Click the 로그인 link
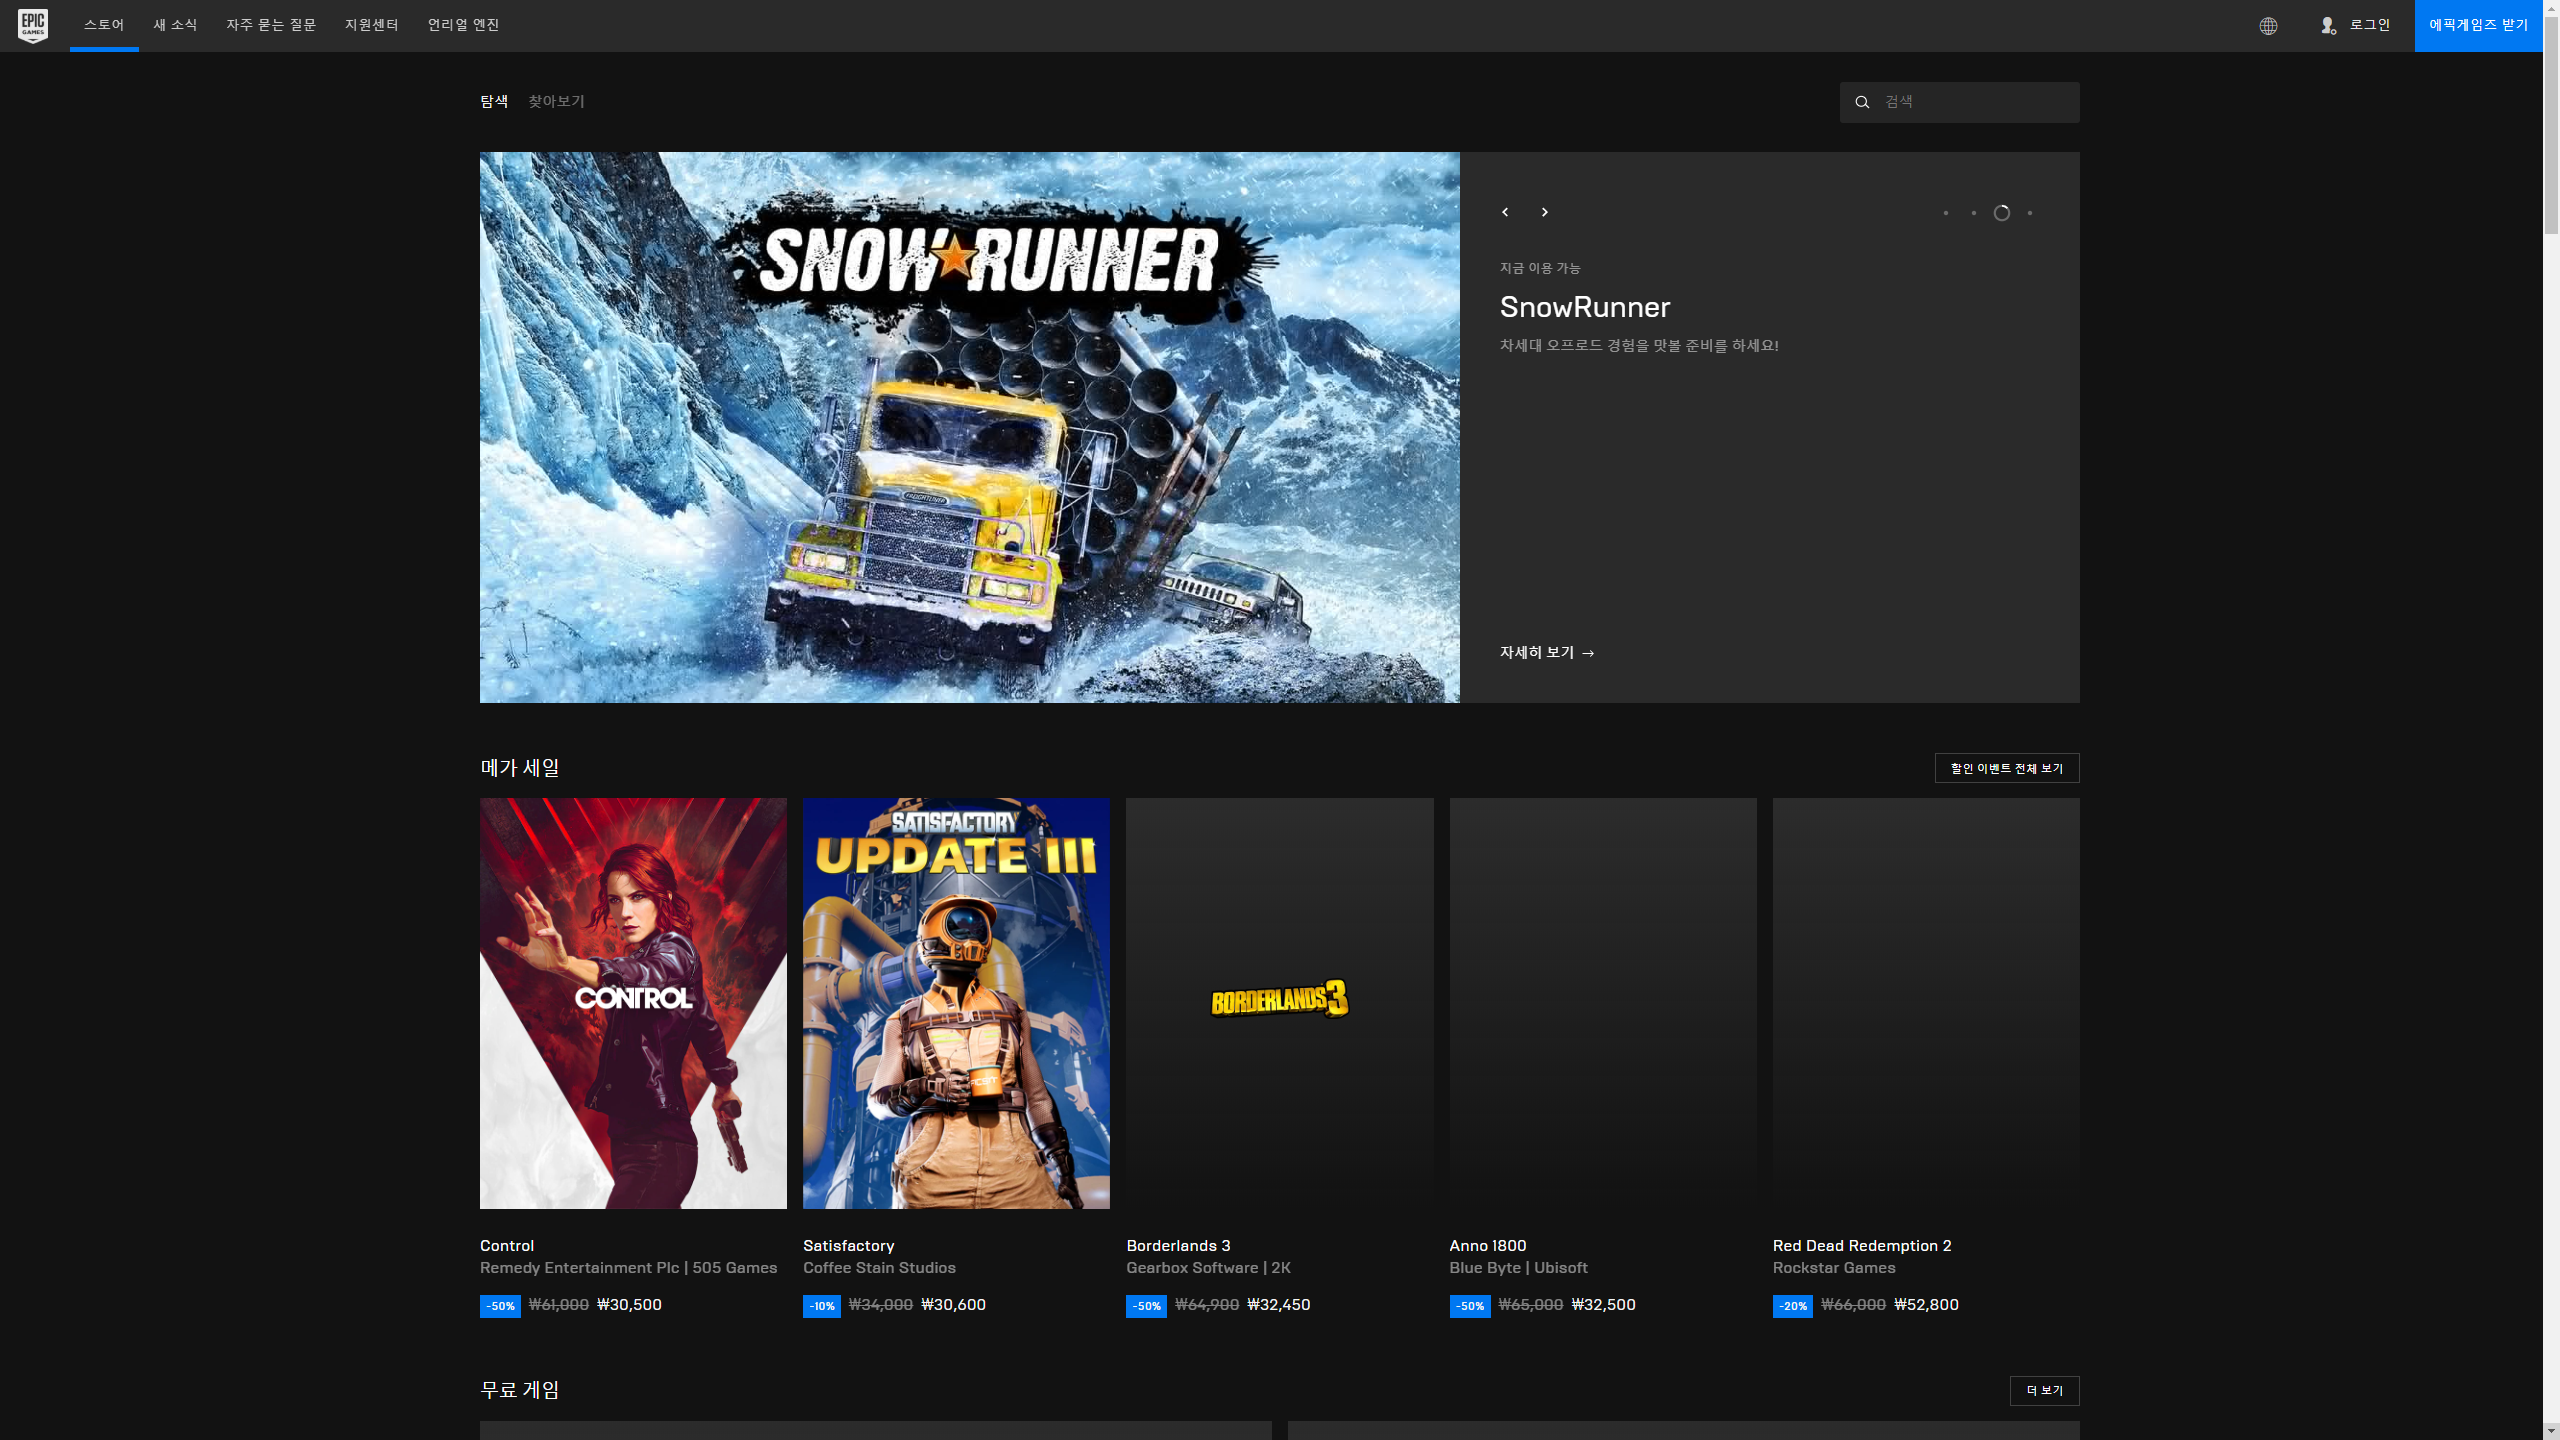2560x1440 pixels. click(x=2370, y=25)
